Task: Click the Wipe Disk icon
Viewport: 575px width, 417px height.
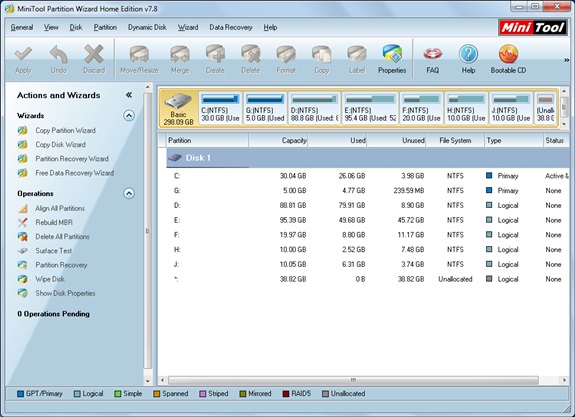Action: [x=23, y=279]
